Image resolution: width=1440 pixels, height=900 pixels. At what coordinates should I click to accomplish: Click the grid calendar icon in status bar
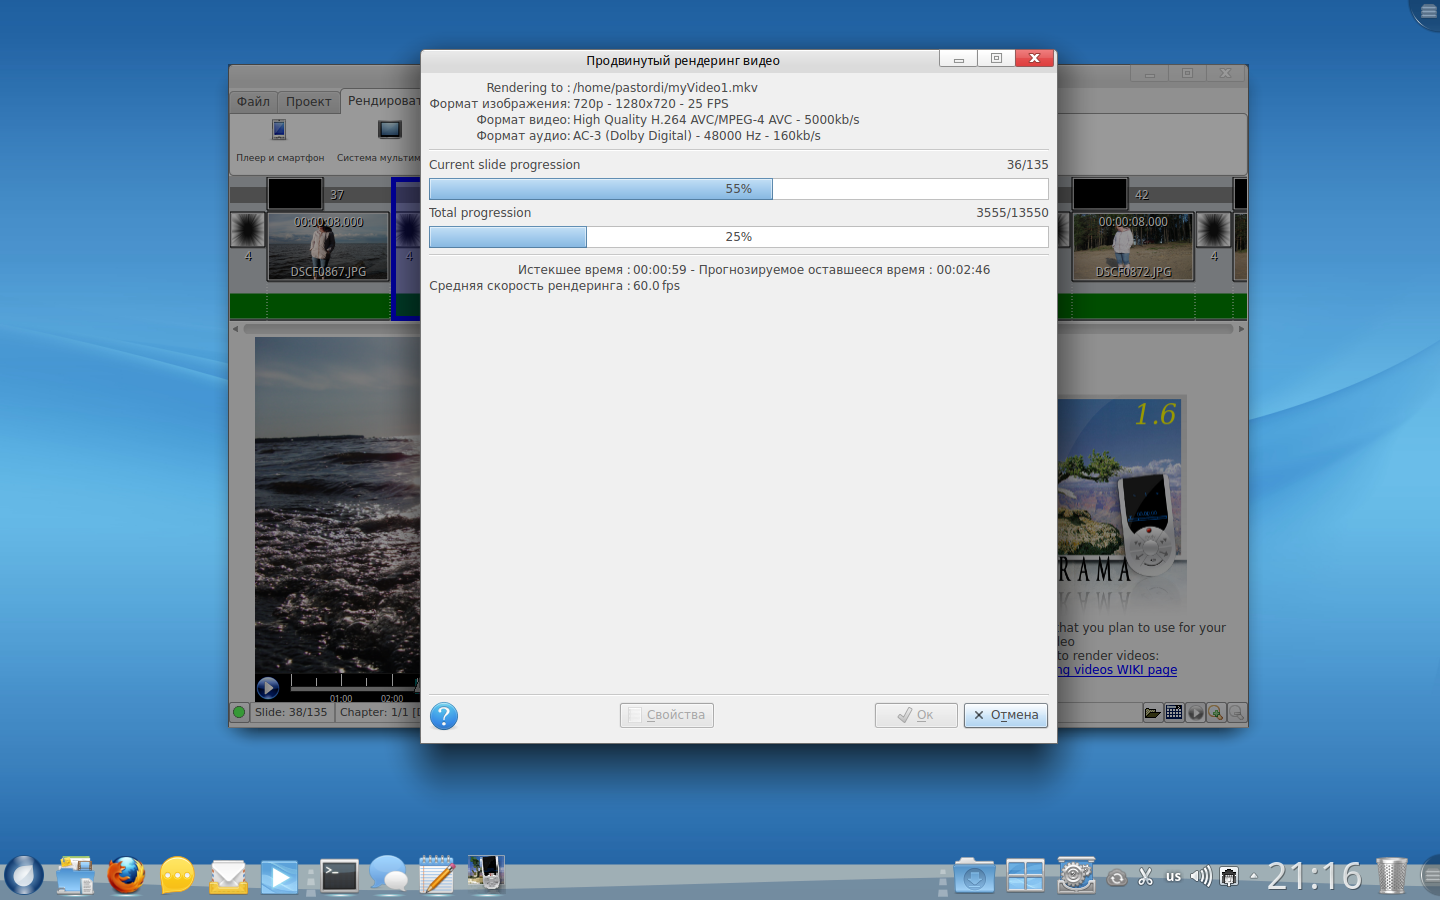(1174, 713)
